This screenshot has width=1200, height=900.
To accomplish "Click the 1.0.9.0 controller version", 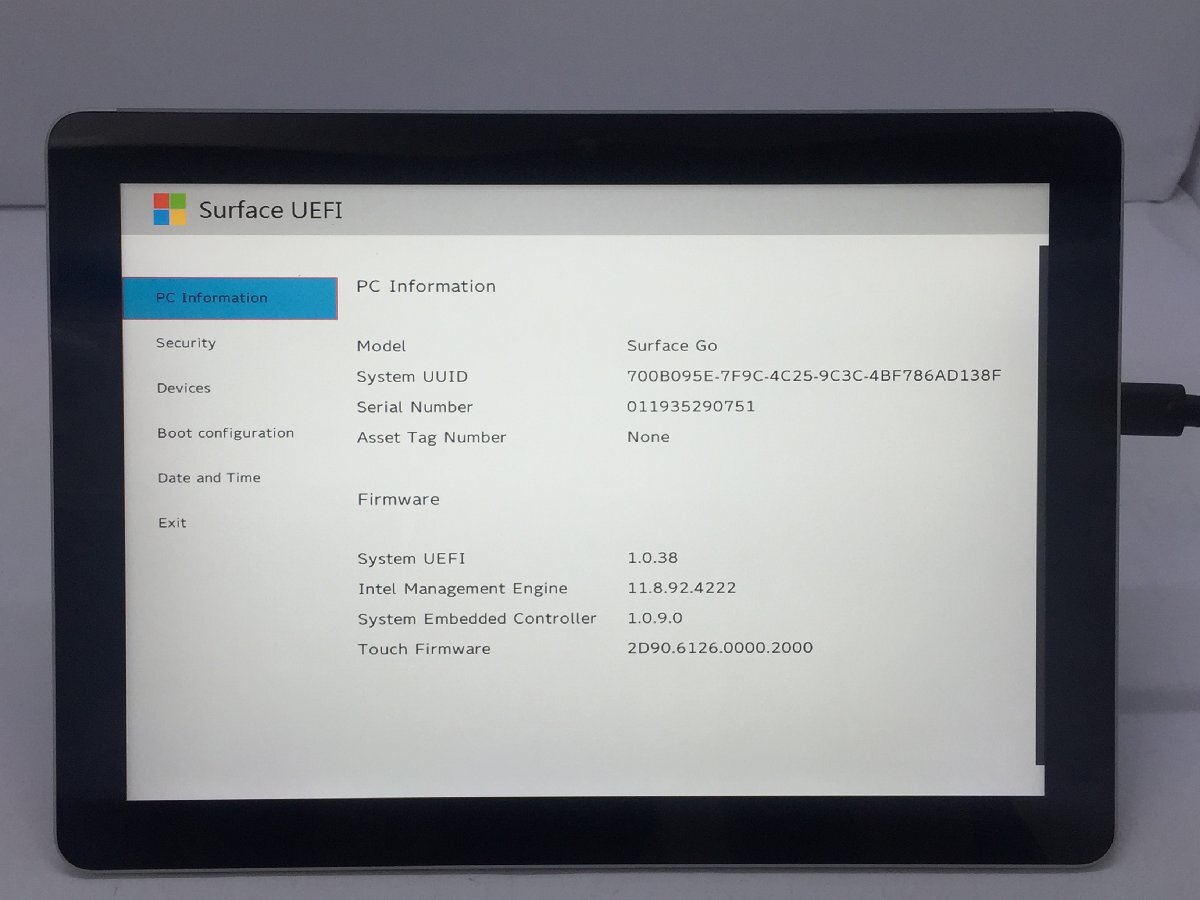I will point(655,618).
